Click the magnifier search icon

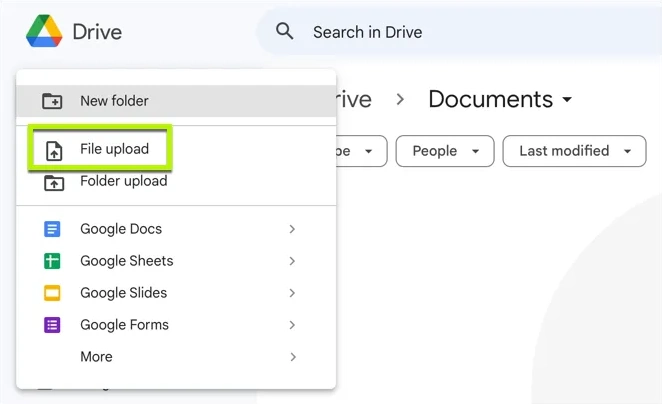click(285, 31)
